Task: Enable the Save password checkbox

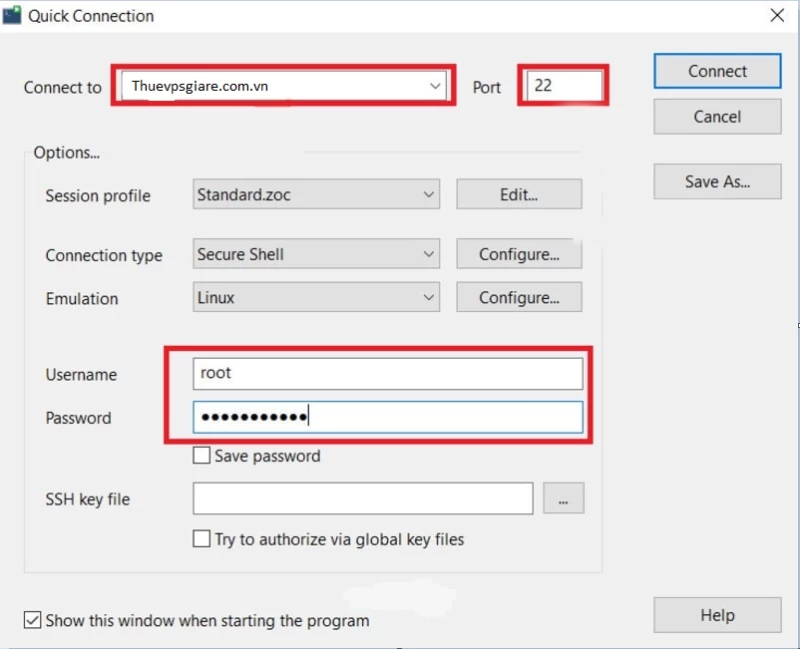Action: 202,455
